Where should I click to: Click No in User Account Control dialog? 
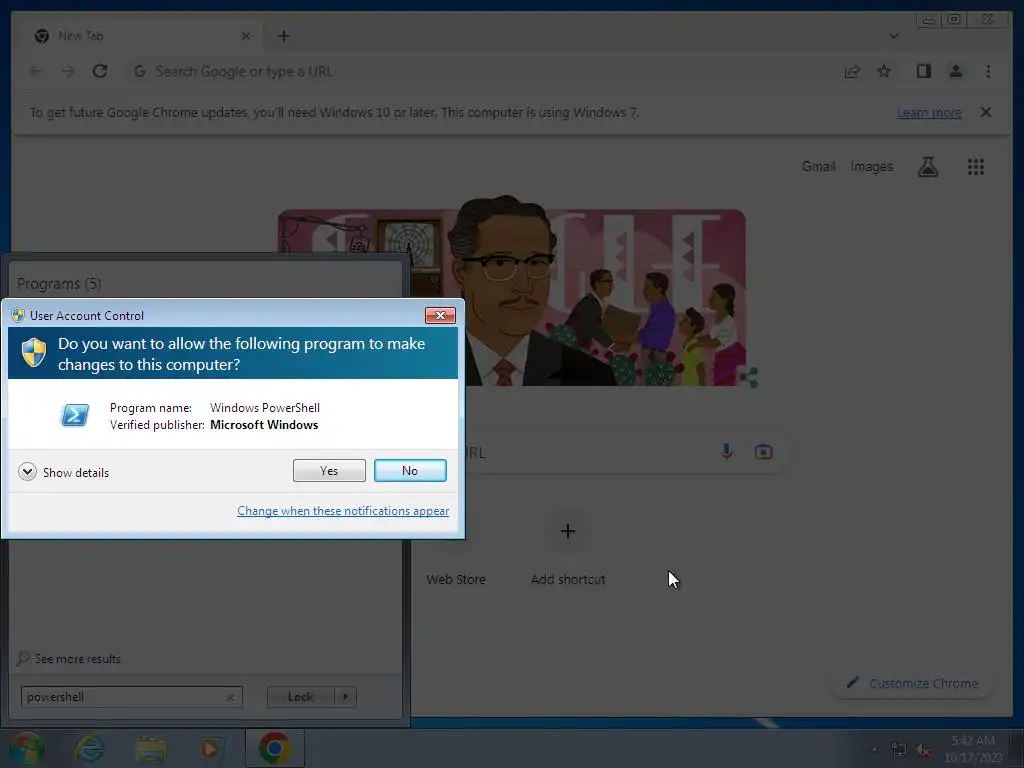(410, 470)
